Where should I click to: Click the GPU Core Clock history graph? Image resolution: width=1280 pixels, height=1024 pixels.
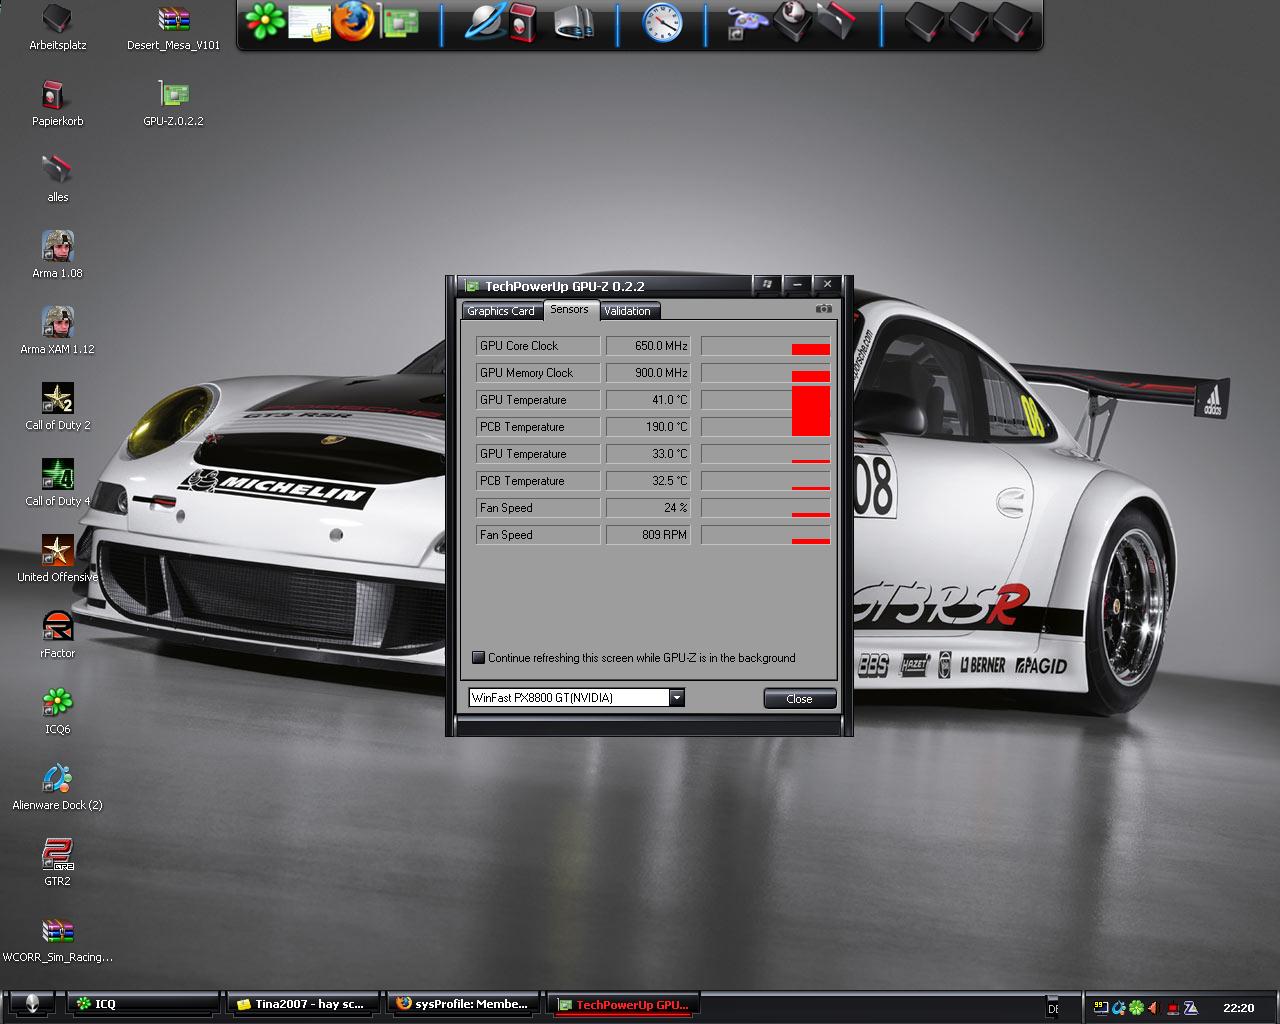[x=765, y=346]
